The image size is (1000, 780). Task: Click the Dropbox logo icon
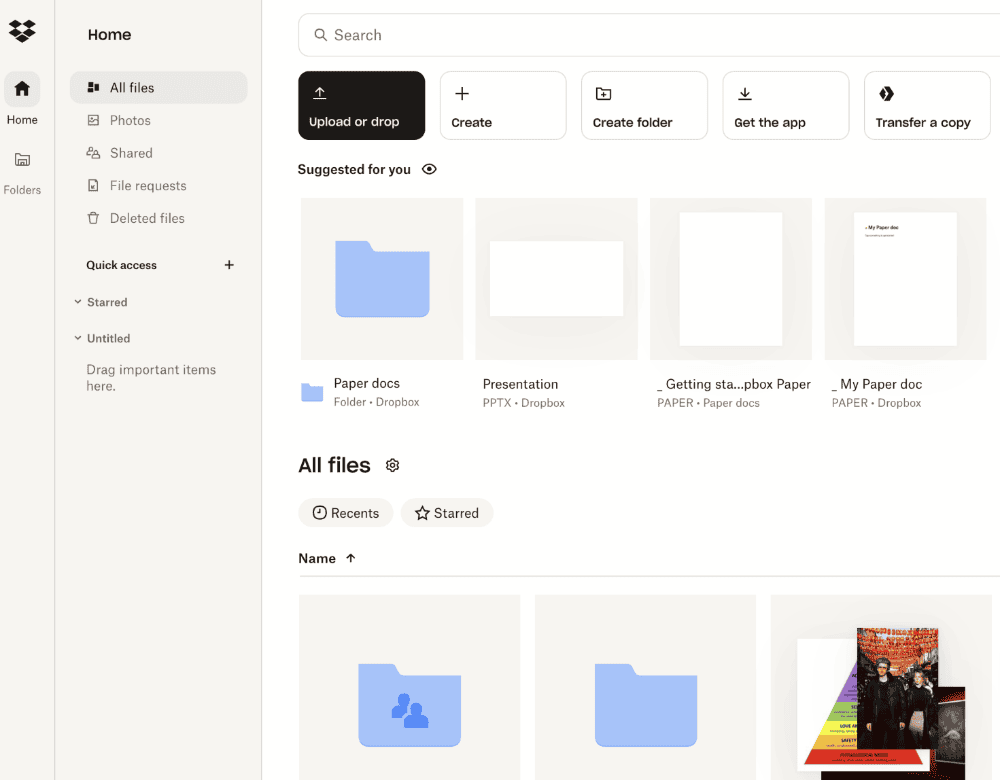(22, 31)
